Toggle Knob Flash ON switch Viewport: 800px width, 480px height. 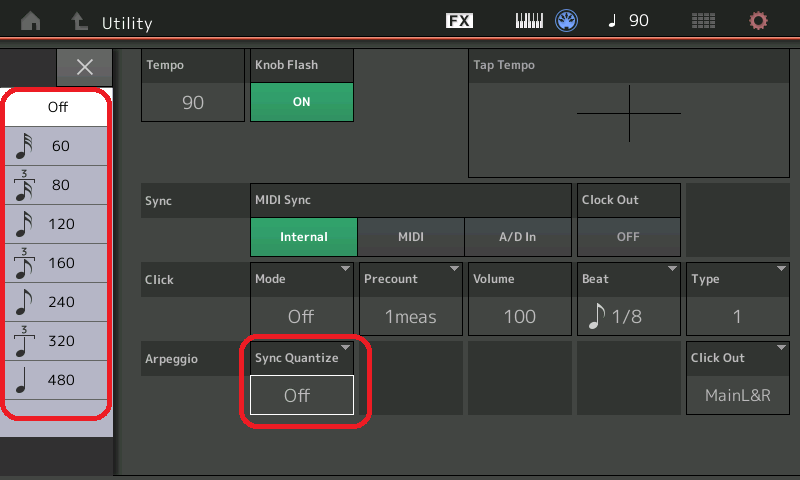301,102
